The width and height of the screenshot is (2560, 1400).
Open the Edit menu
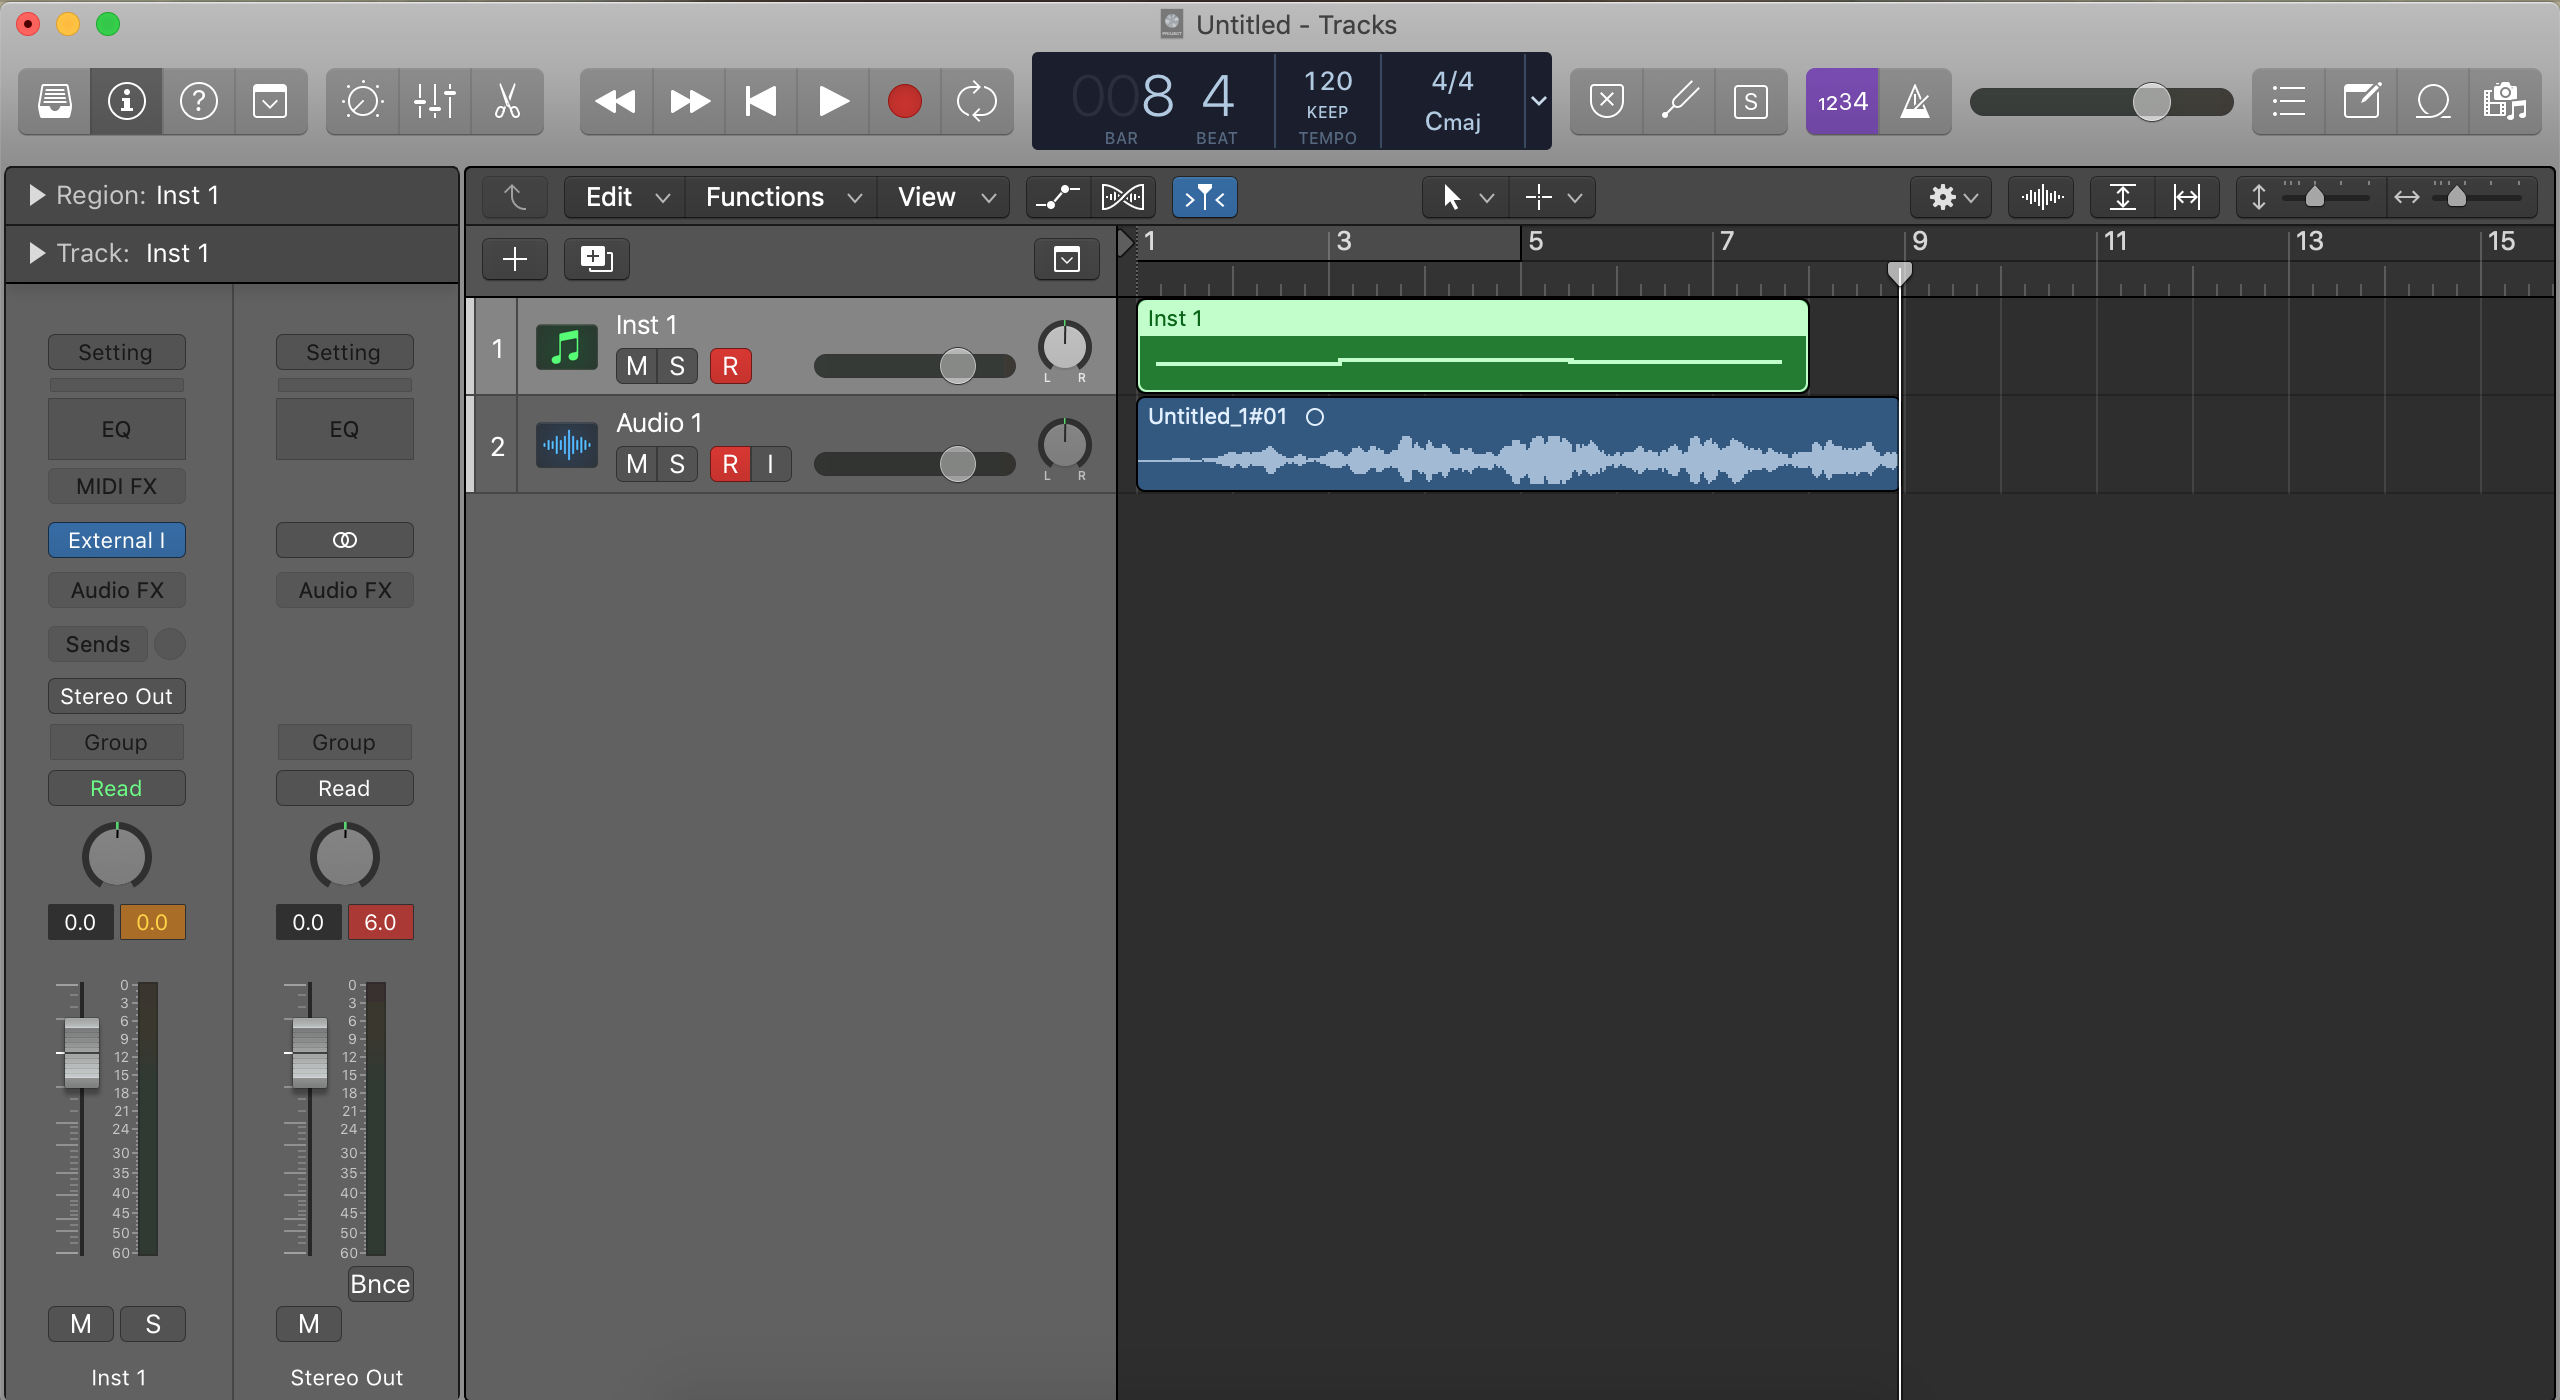(x=625, y=197)
